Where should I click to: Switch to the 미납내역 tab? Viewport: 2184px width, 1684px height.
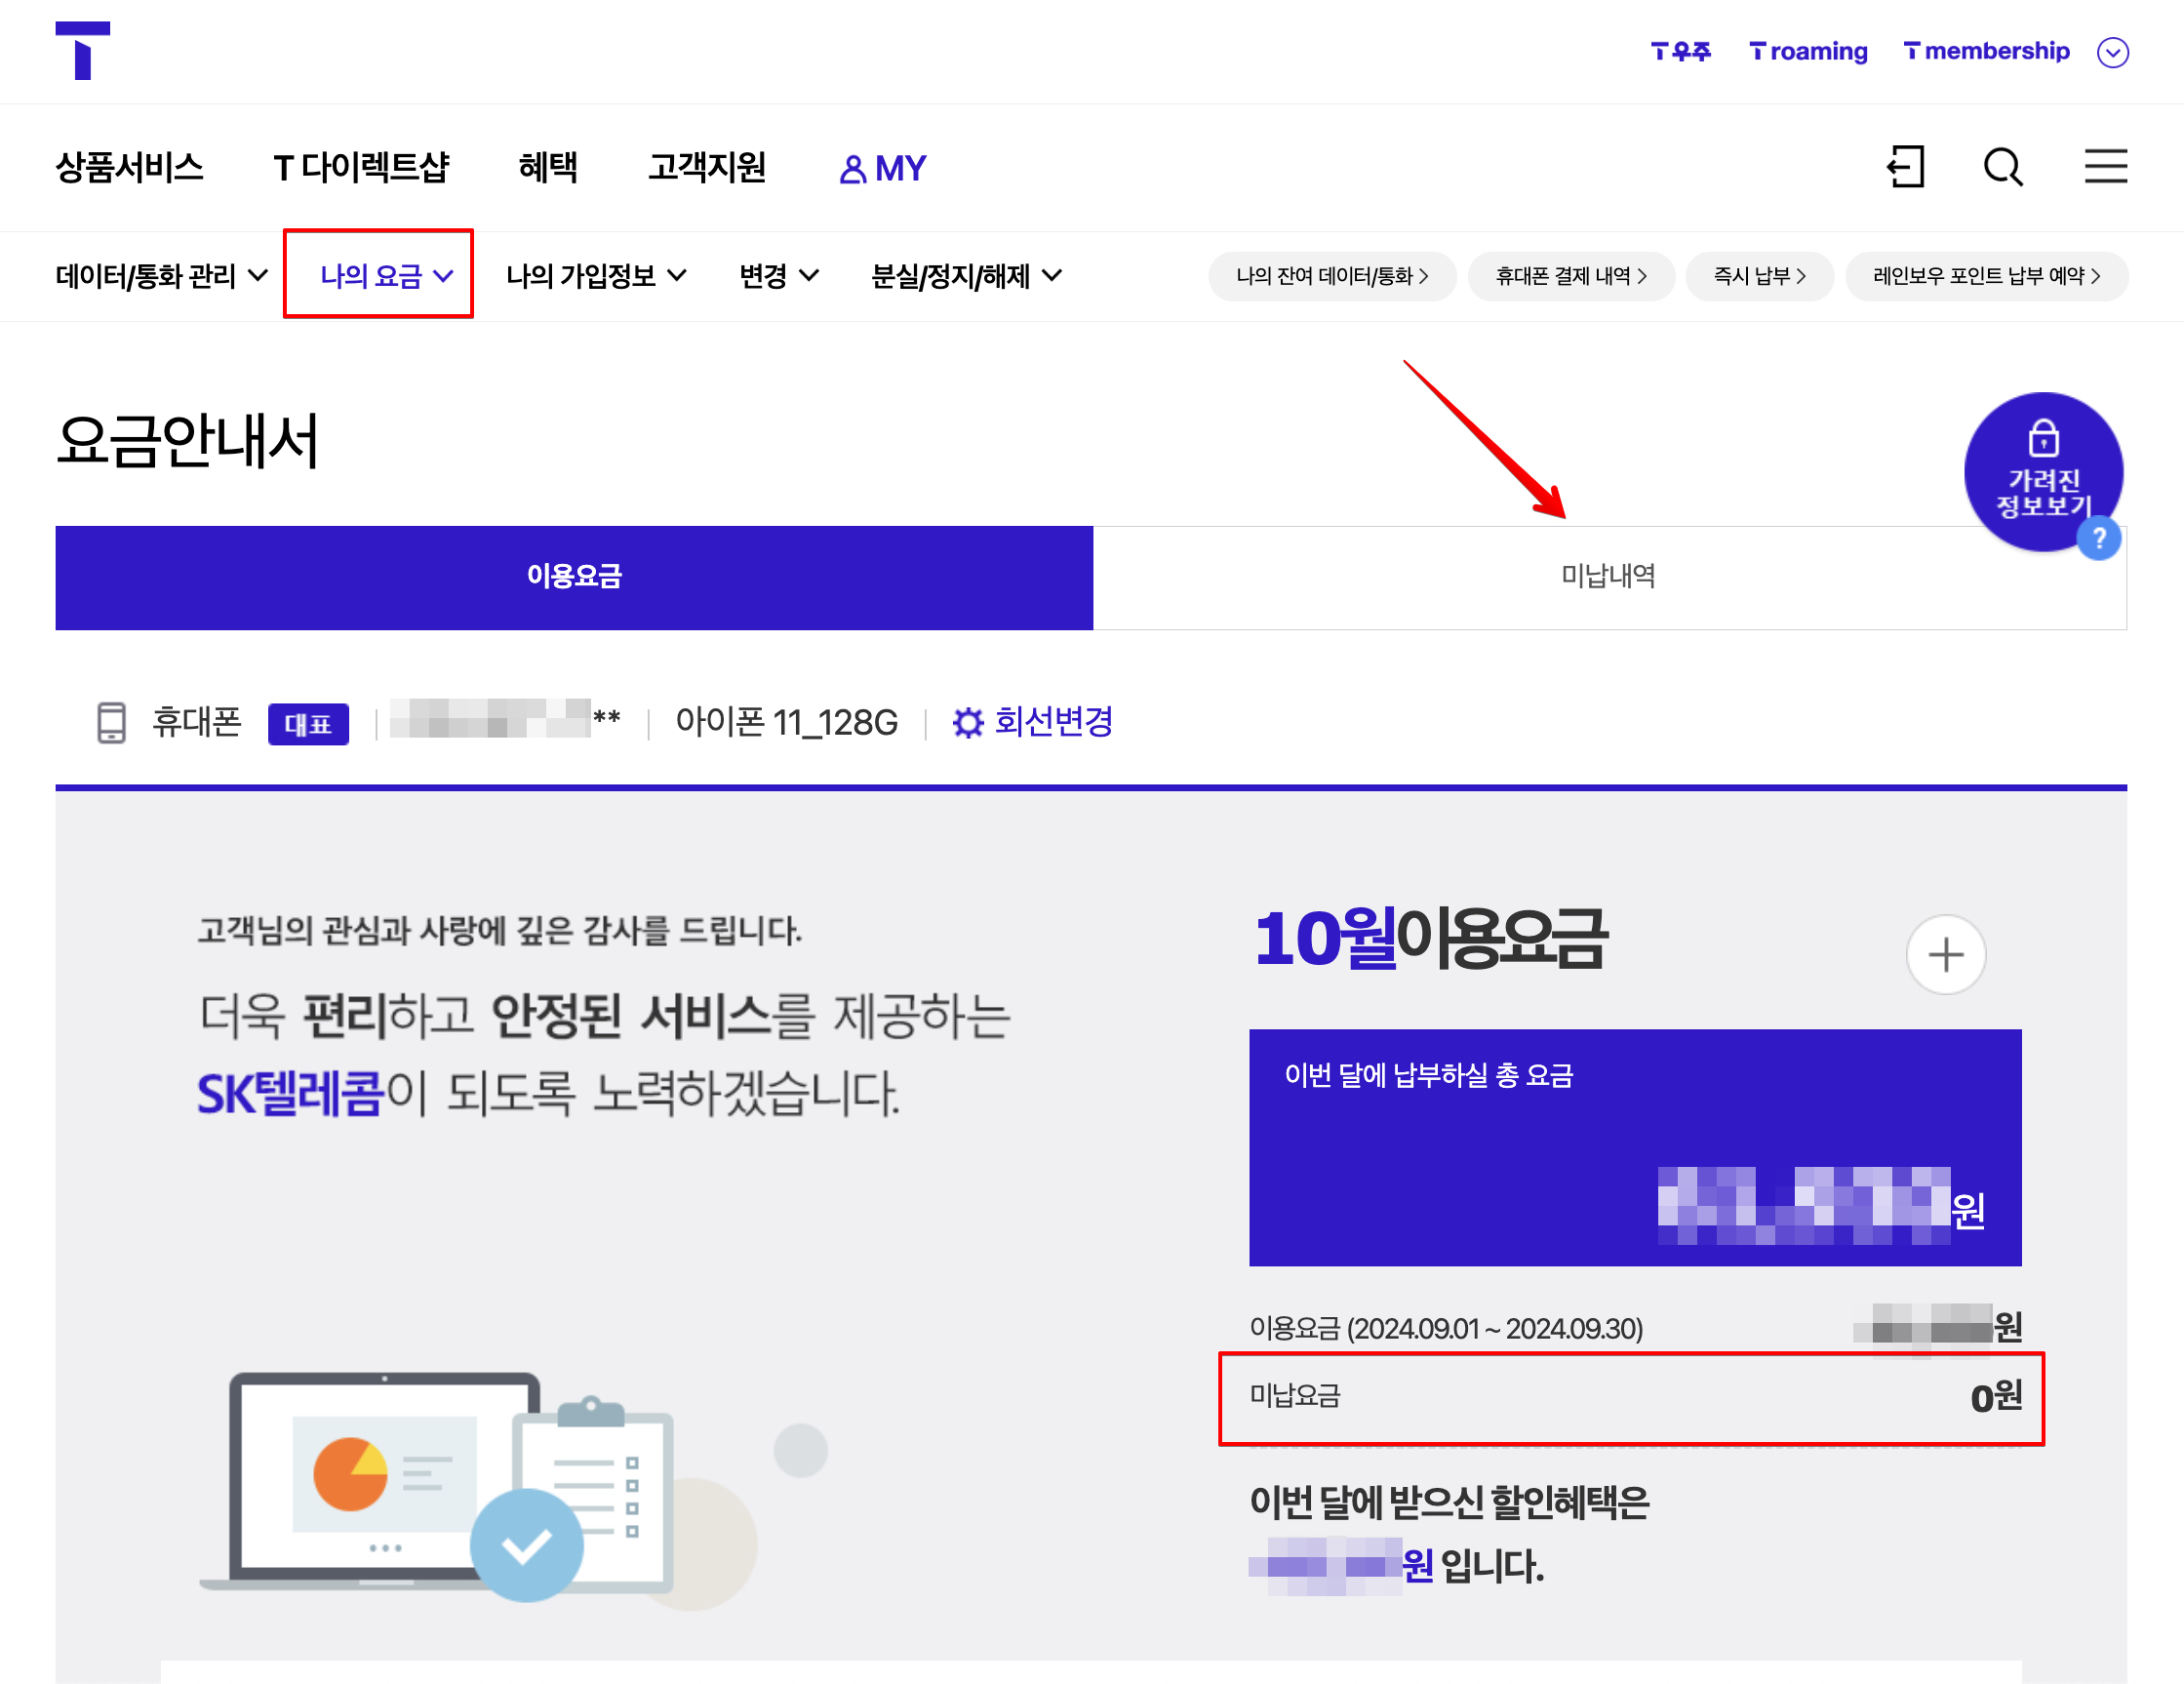coord(1609,578)
